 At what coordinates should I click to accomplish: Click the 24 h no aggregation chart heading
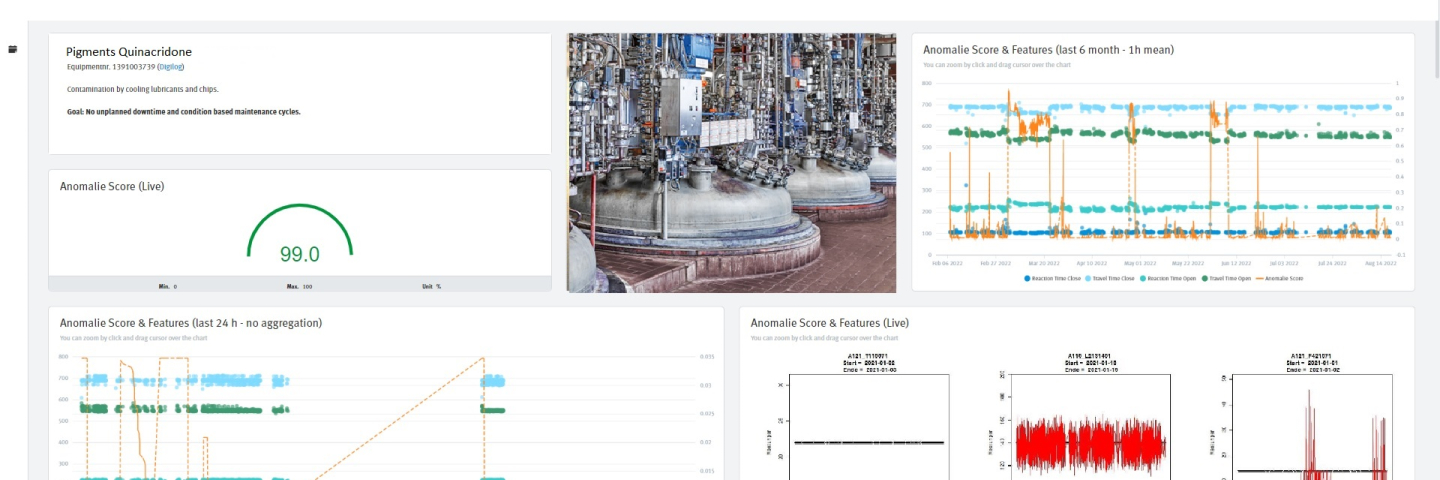pos(190,323)
